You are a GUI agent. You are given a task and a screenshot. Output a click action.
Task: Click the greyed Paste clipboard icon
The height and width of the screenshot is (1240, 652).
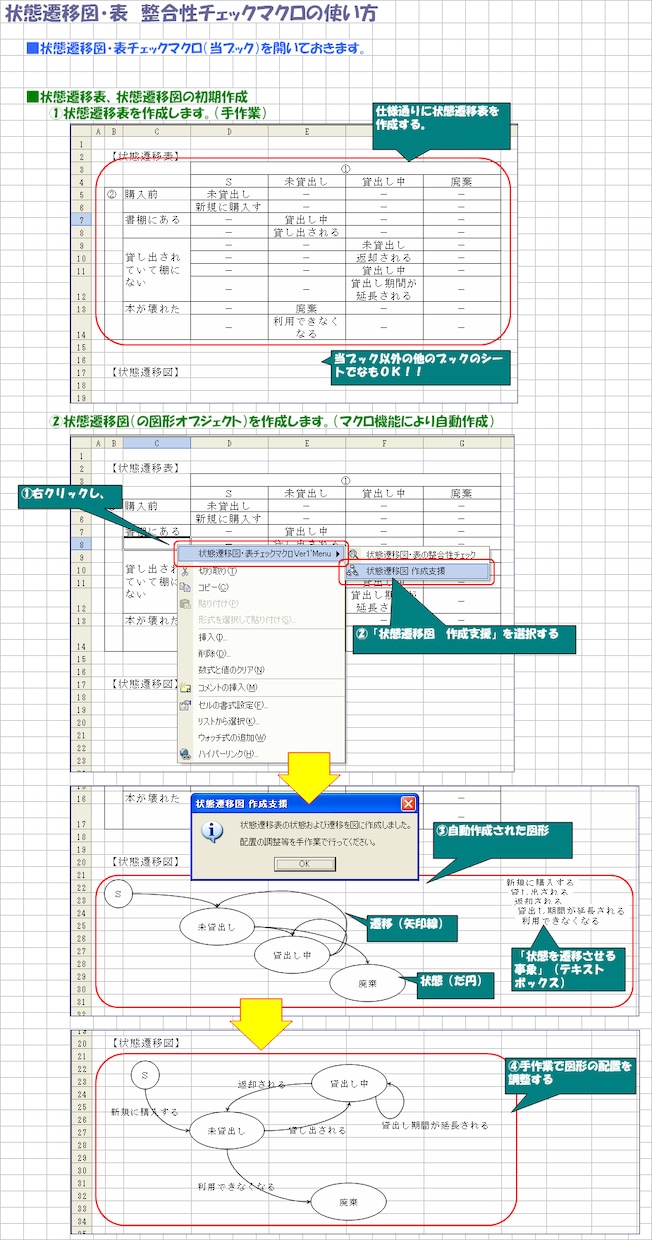pos(185,603)
